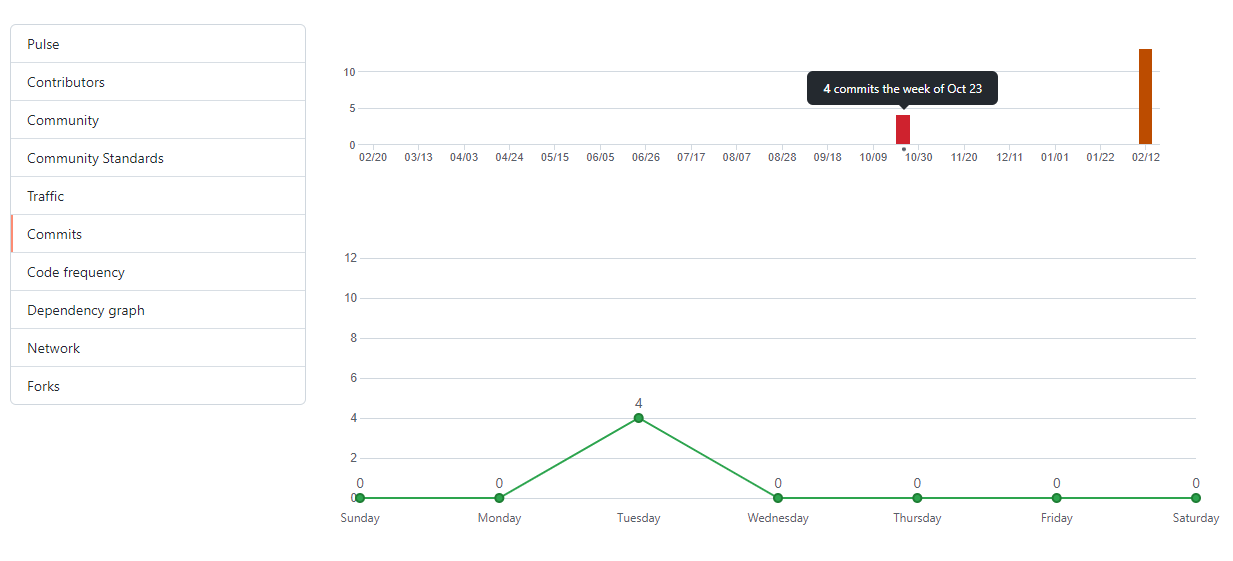Select the Commits sidebar item
1233x561 pixels.
click(x=158, y=234)
